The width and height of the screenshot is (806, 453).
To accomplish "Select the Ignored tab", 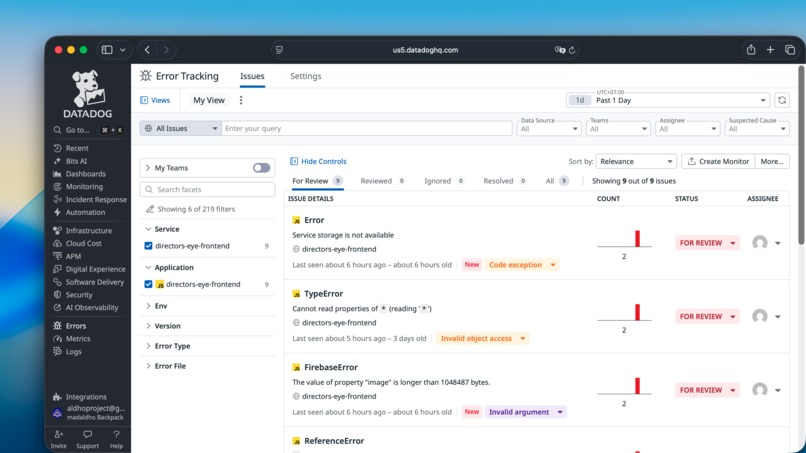I will [444, 181].
